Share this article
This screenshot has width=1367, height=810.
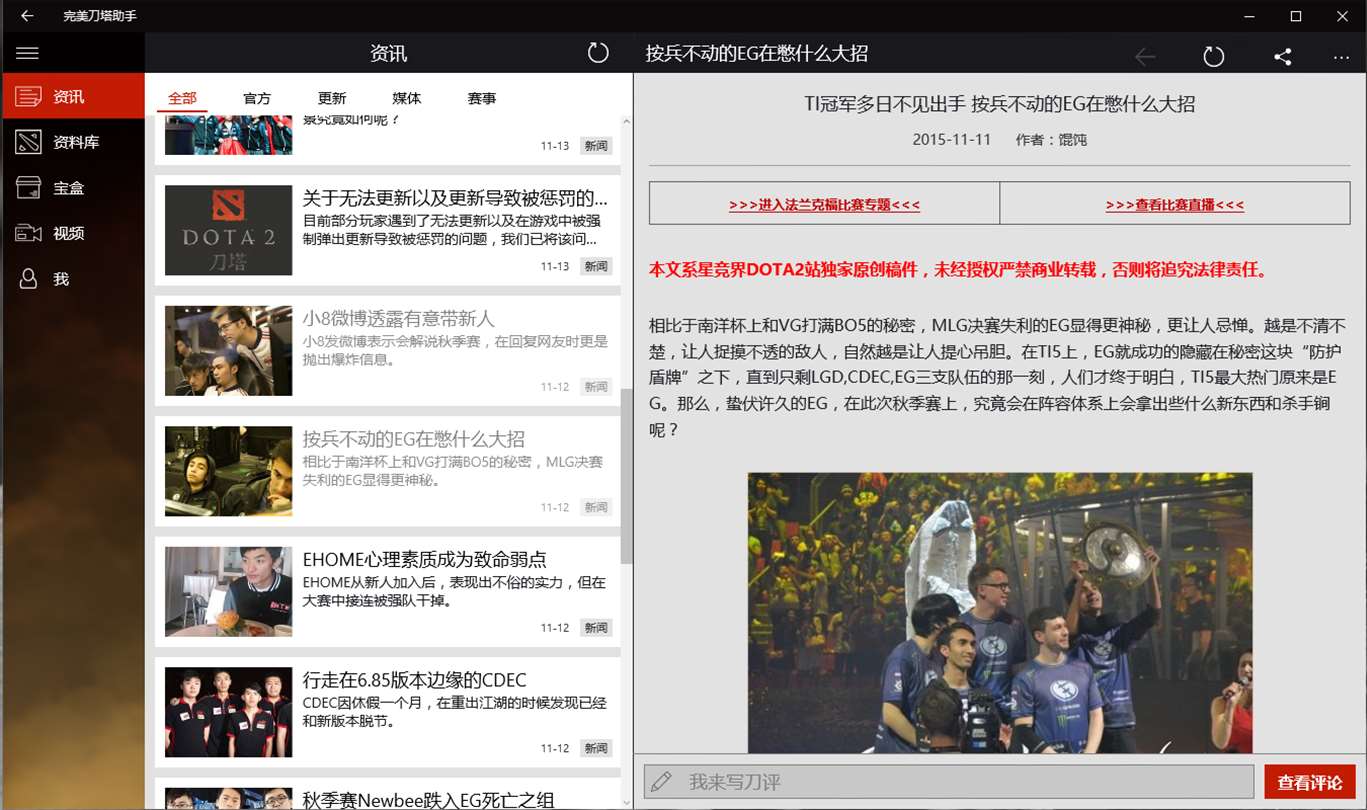1282,56
